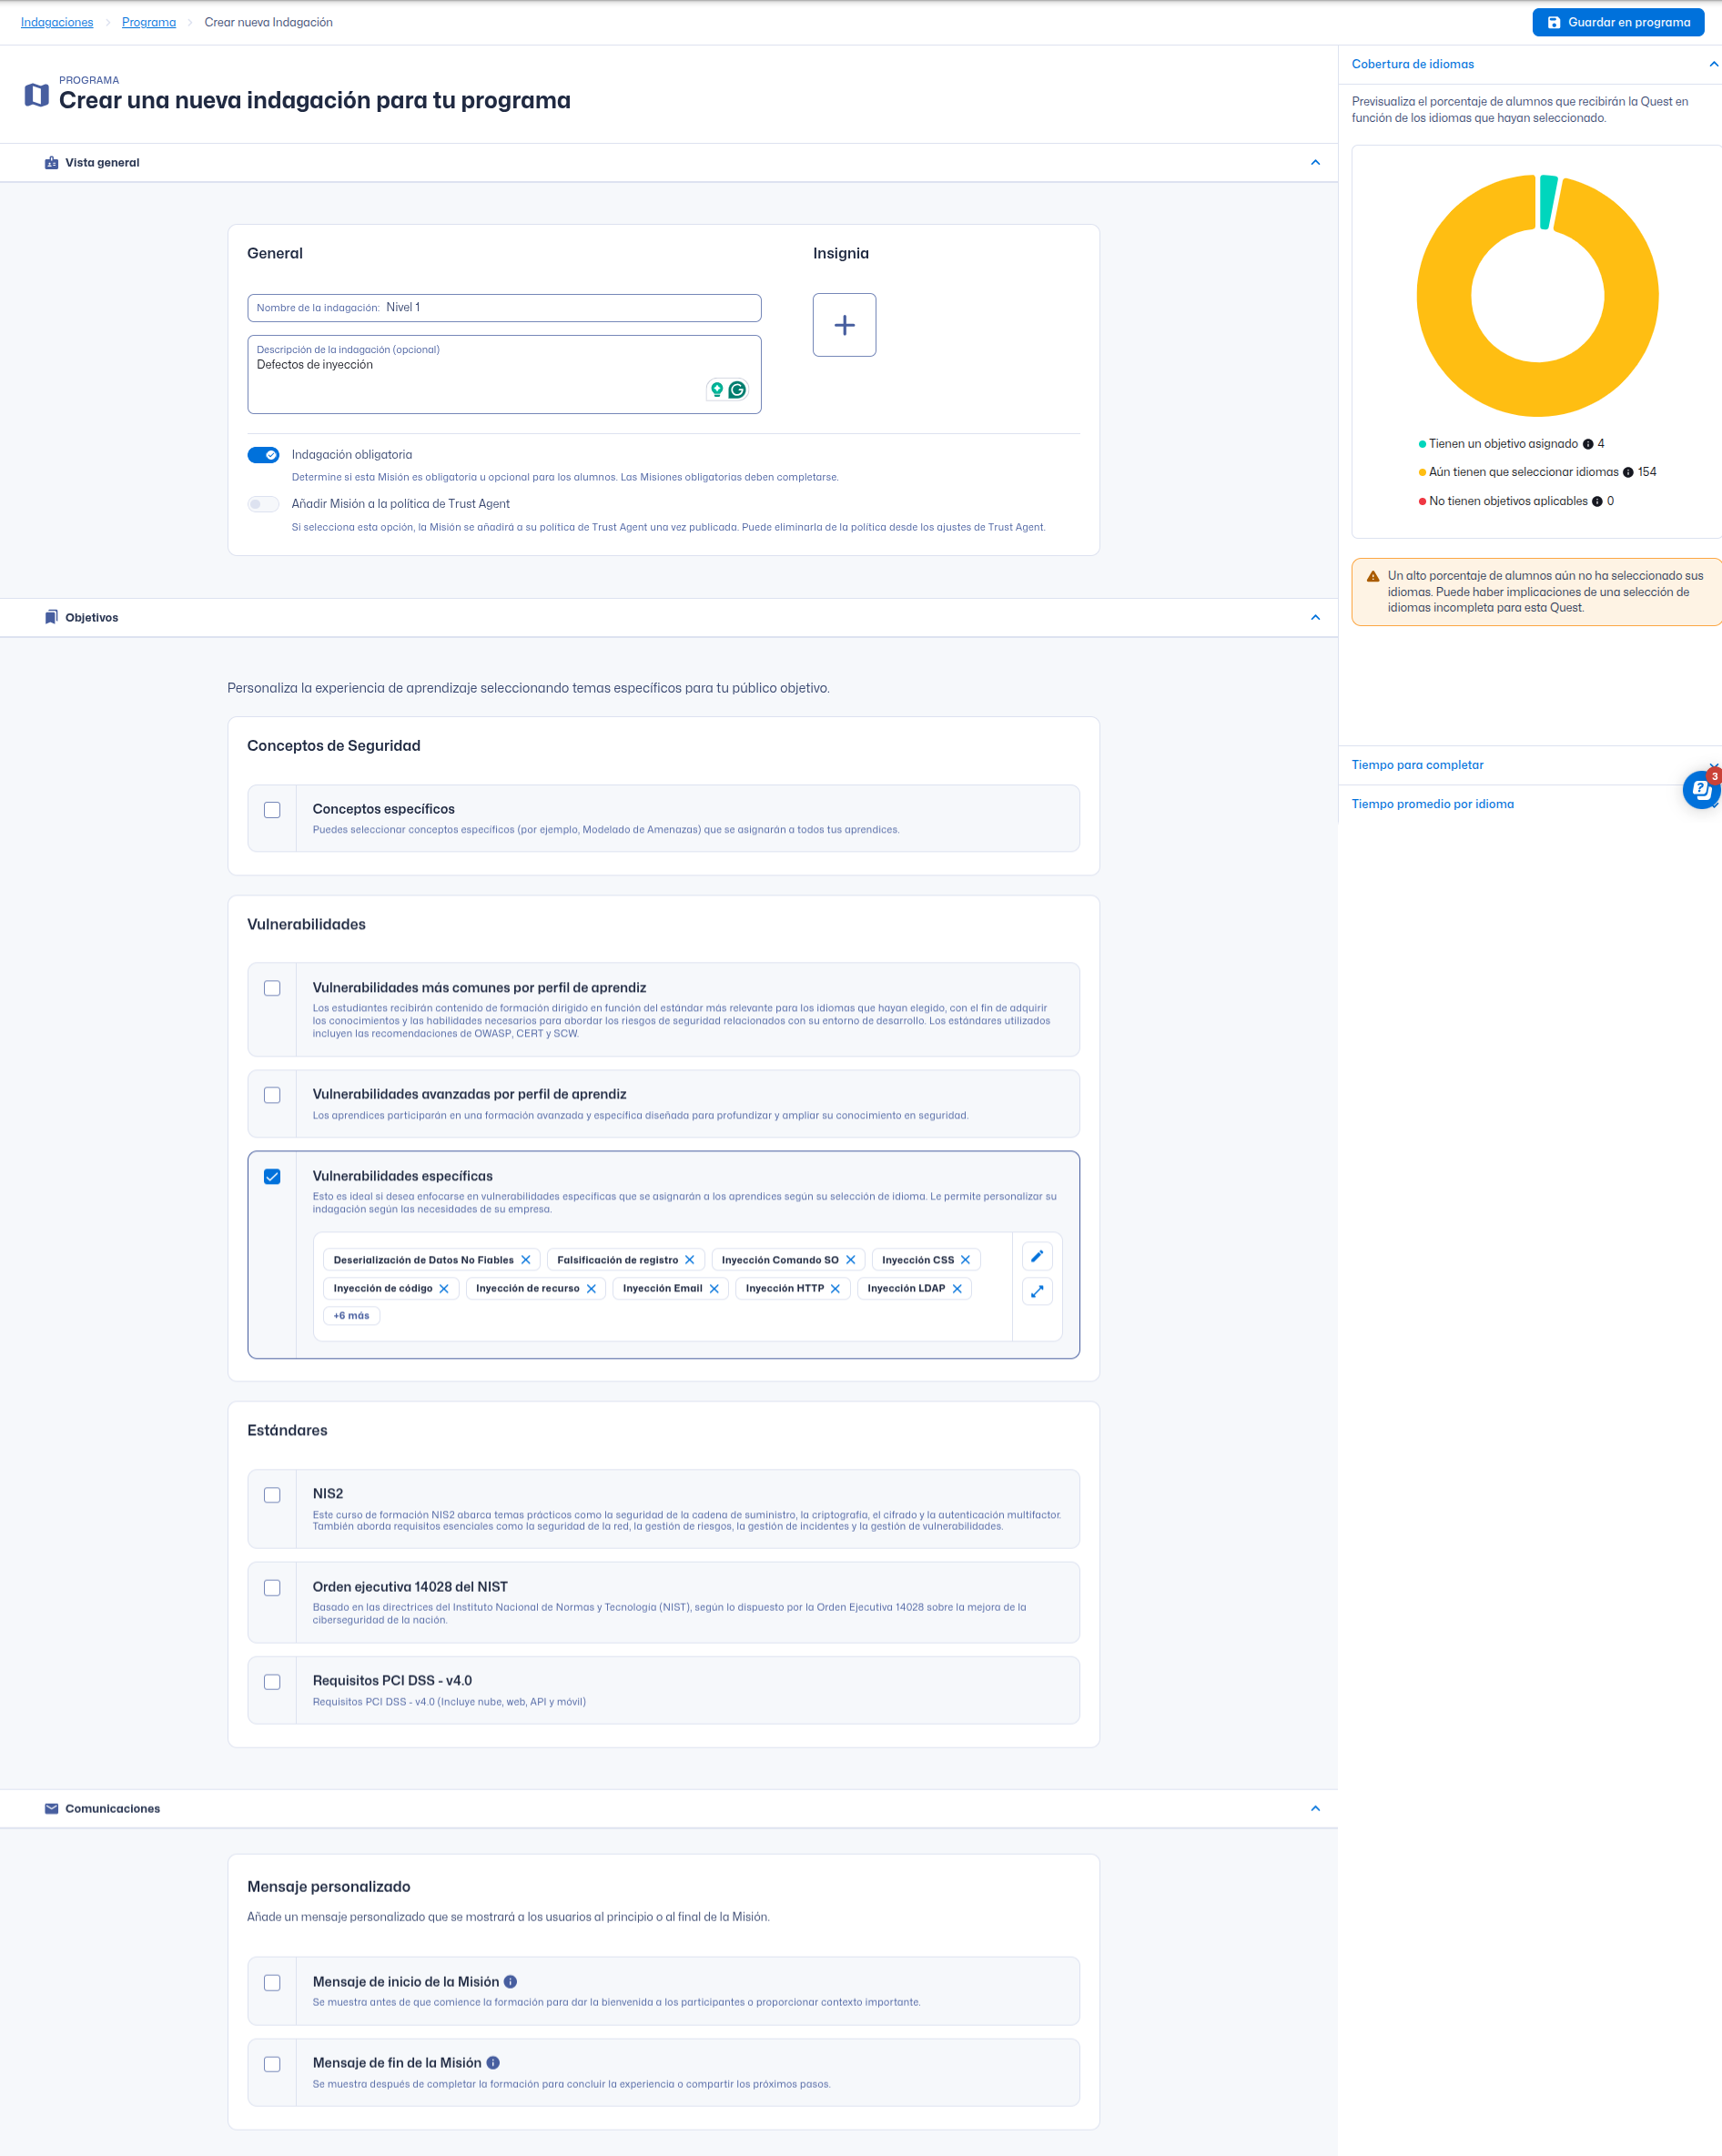This screenshot has height=2156, width=1722.
Task: Collapse the Vista general section
Action: click(1315, 162)
